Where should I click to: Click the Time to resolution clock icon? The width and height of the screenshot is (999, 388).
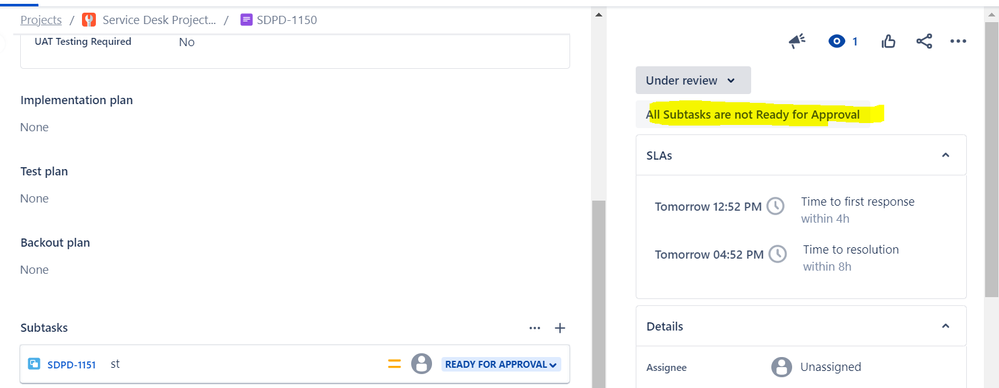777,254
